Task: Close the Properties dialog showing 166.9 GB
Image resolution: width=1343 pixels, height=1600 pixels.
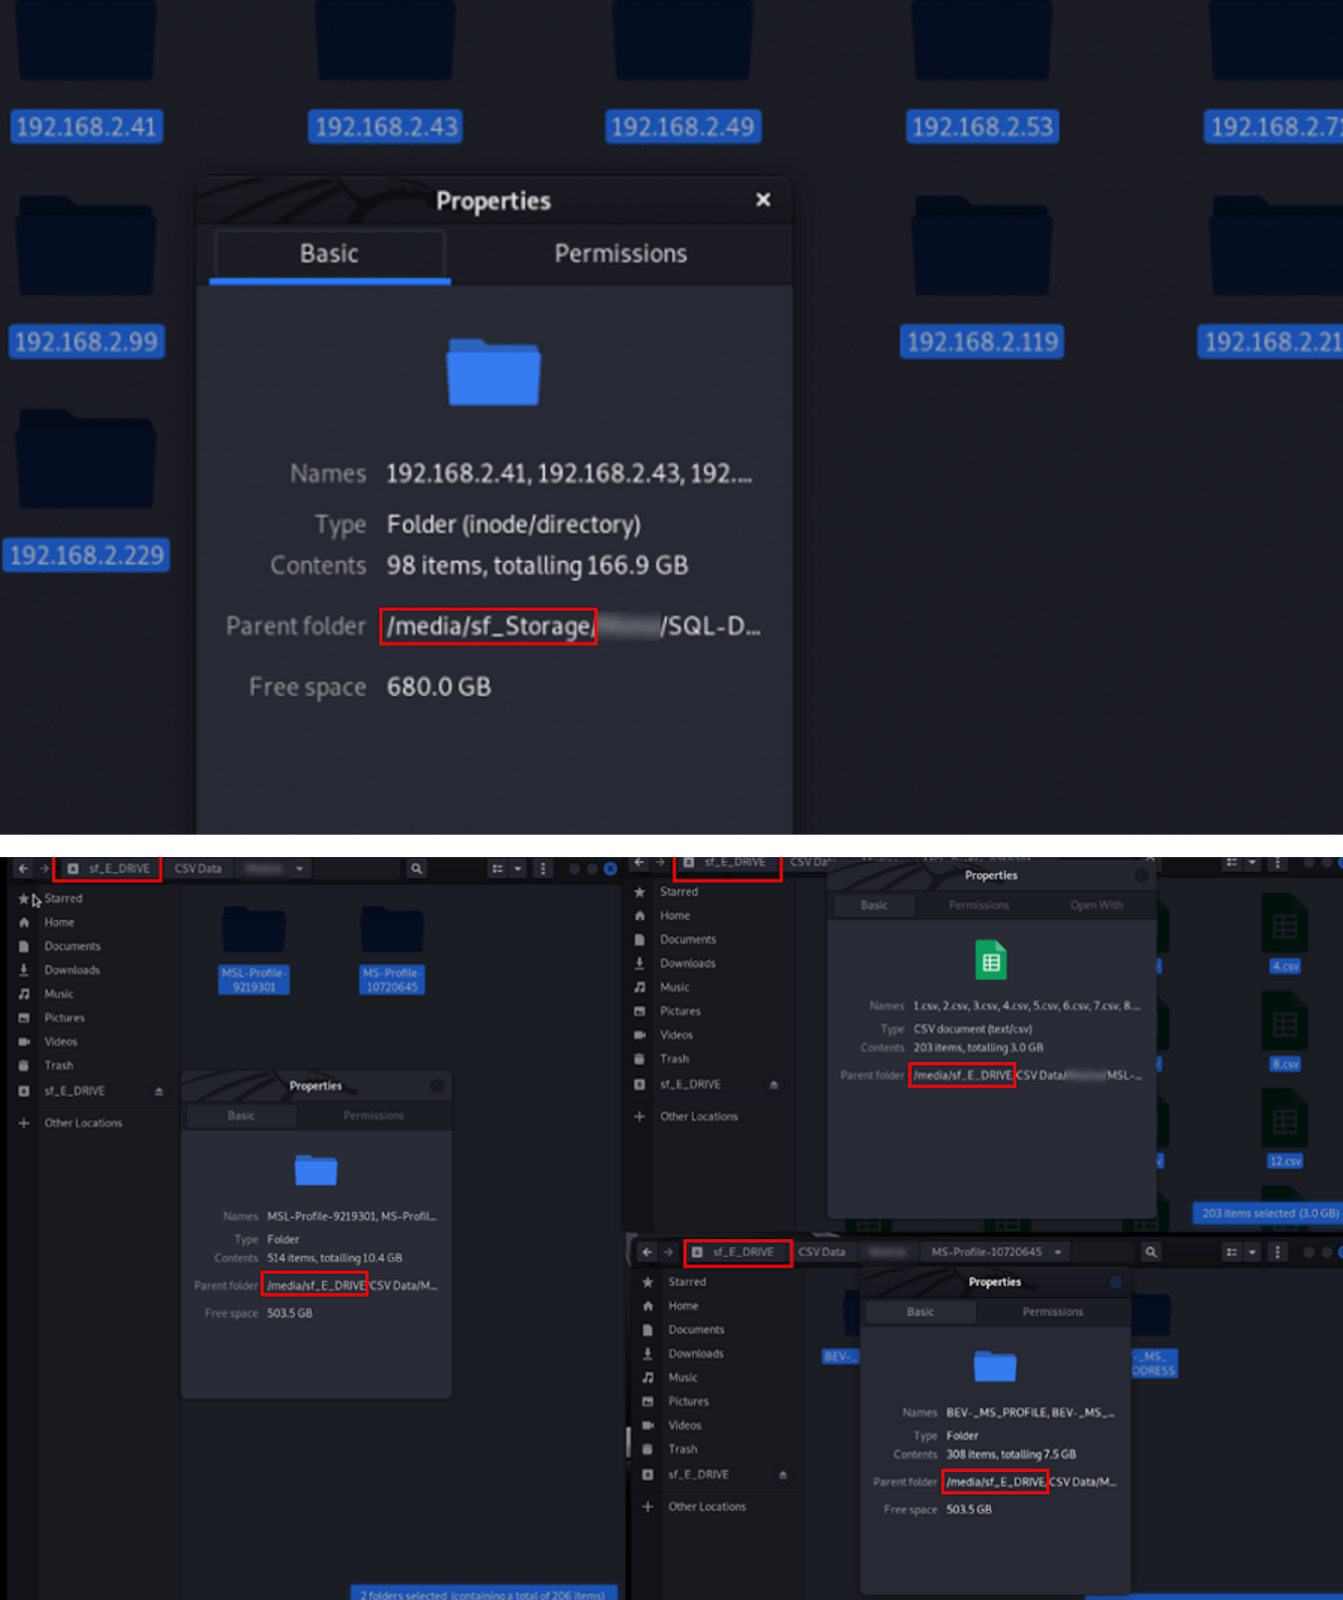Action: 763,200
